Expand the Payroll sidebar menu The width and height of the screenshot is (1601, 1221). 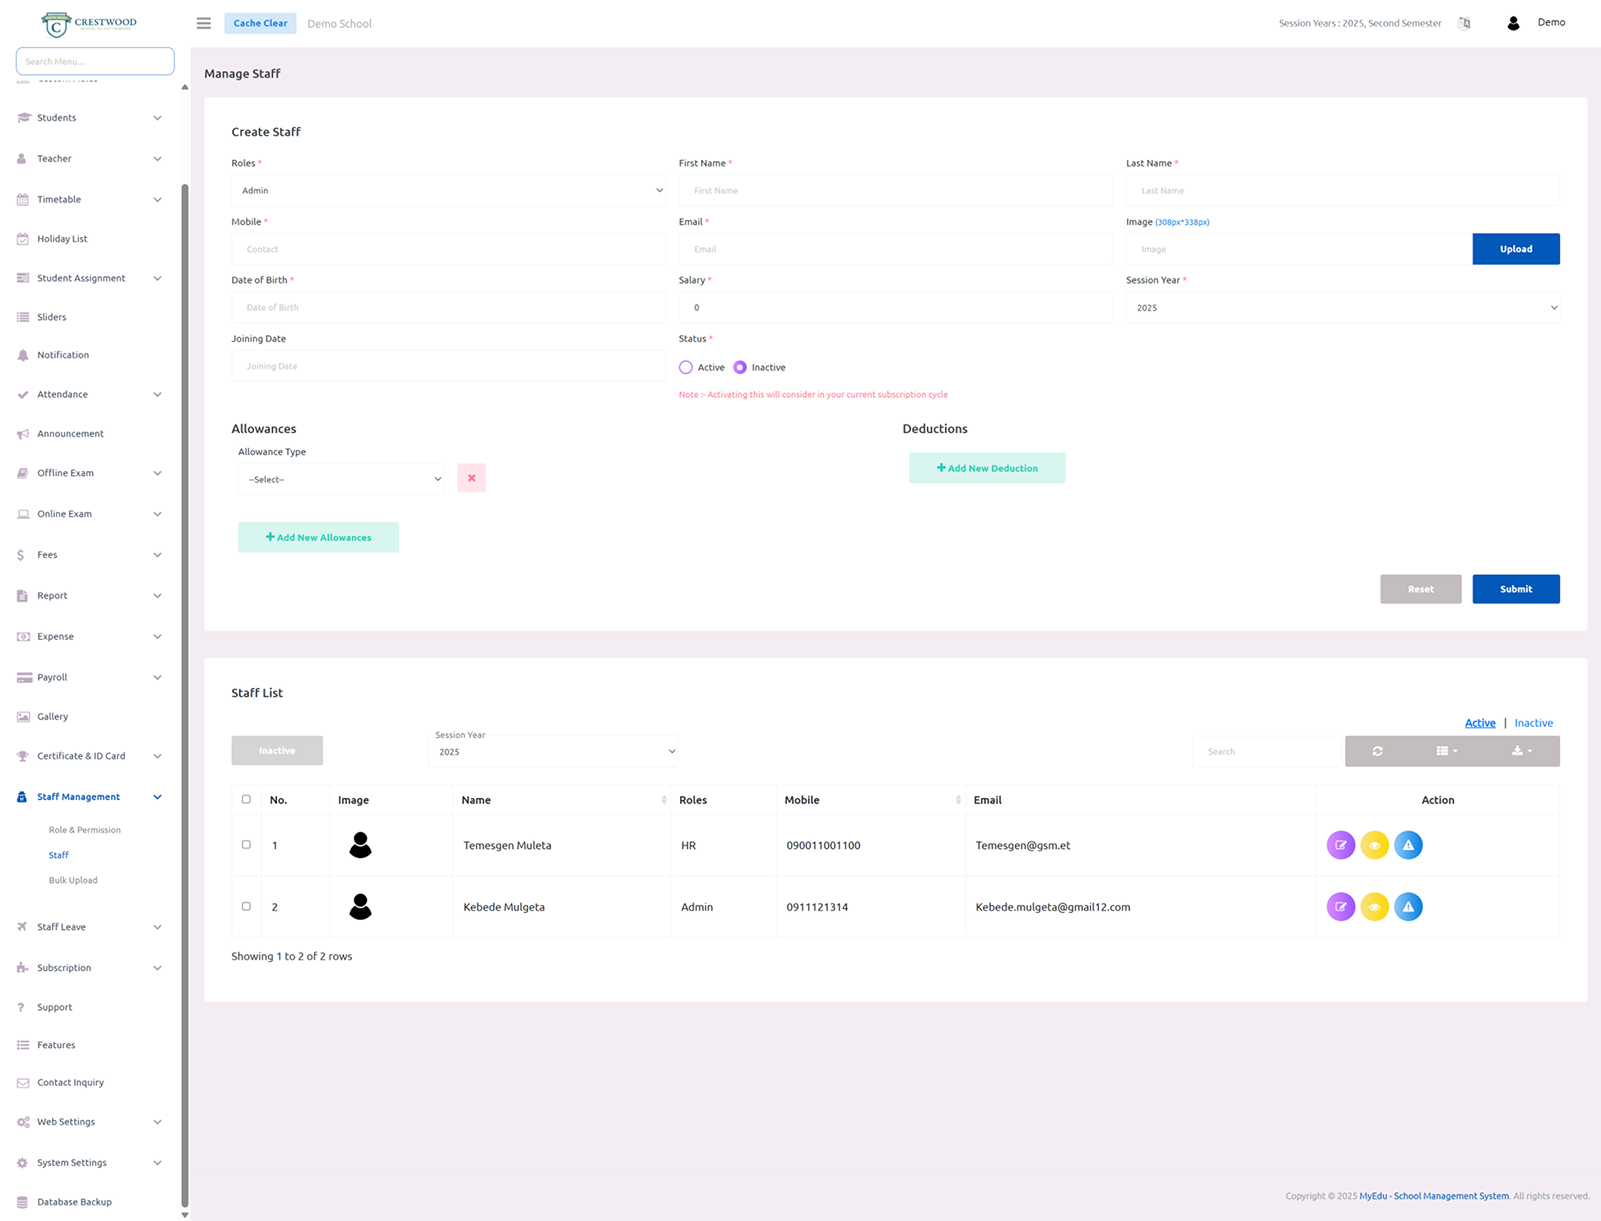click(90, 677)
